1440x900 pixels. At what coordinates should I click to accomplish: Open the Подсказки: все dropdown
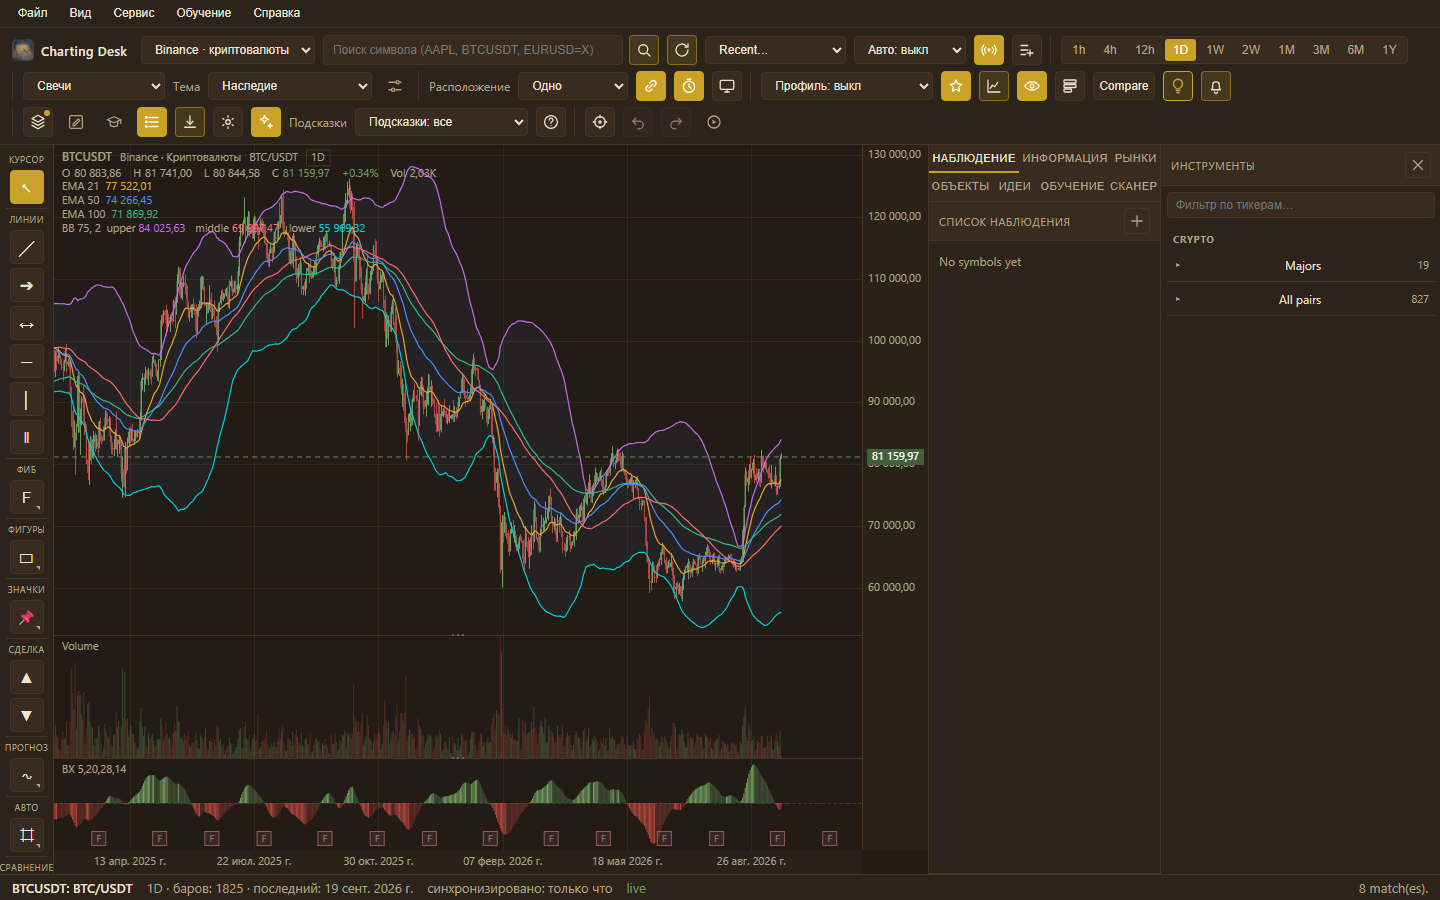[441, 122]
